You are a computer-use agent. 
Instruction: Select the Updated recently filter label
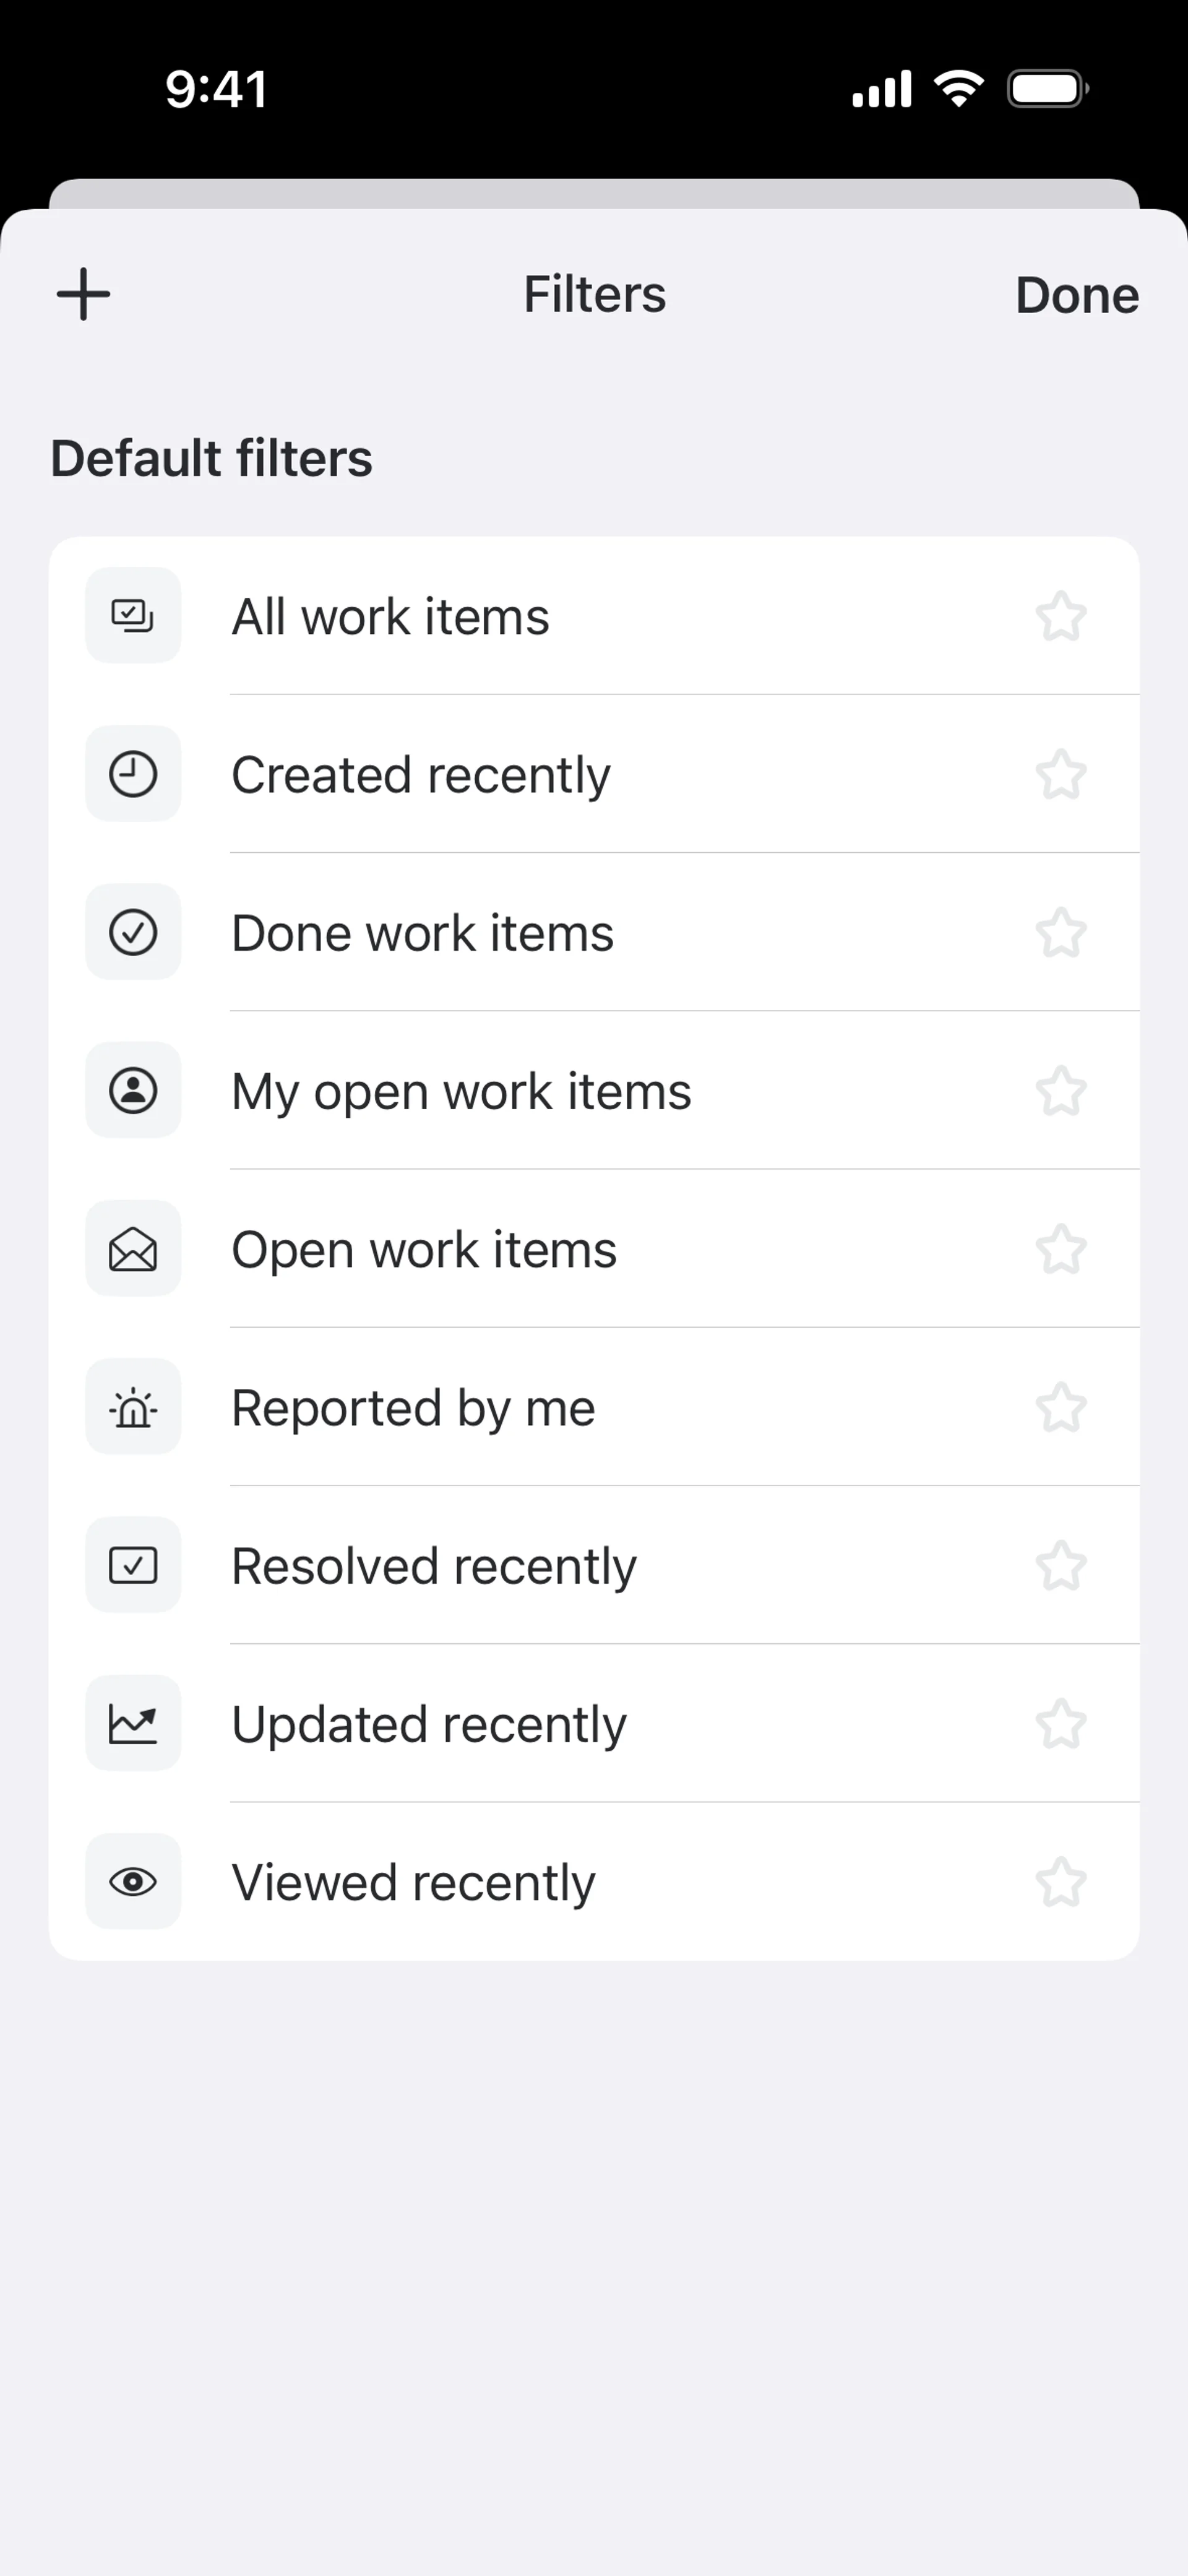coord(428,1724)
